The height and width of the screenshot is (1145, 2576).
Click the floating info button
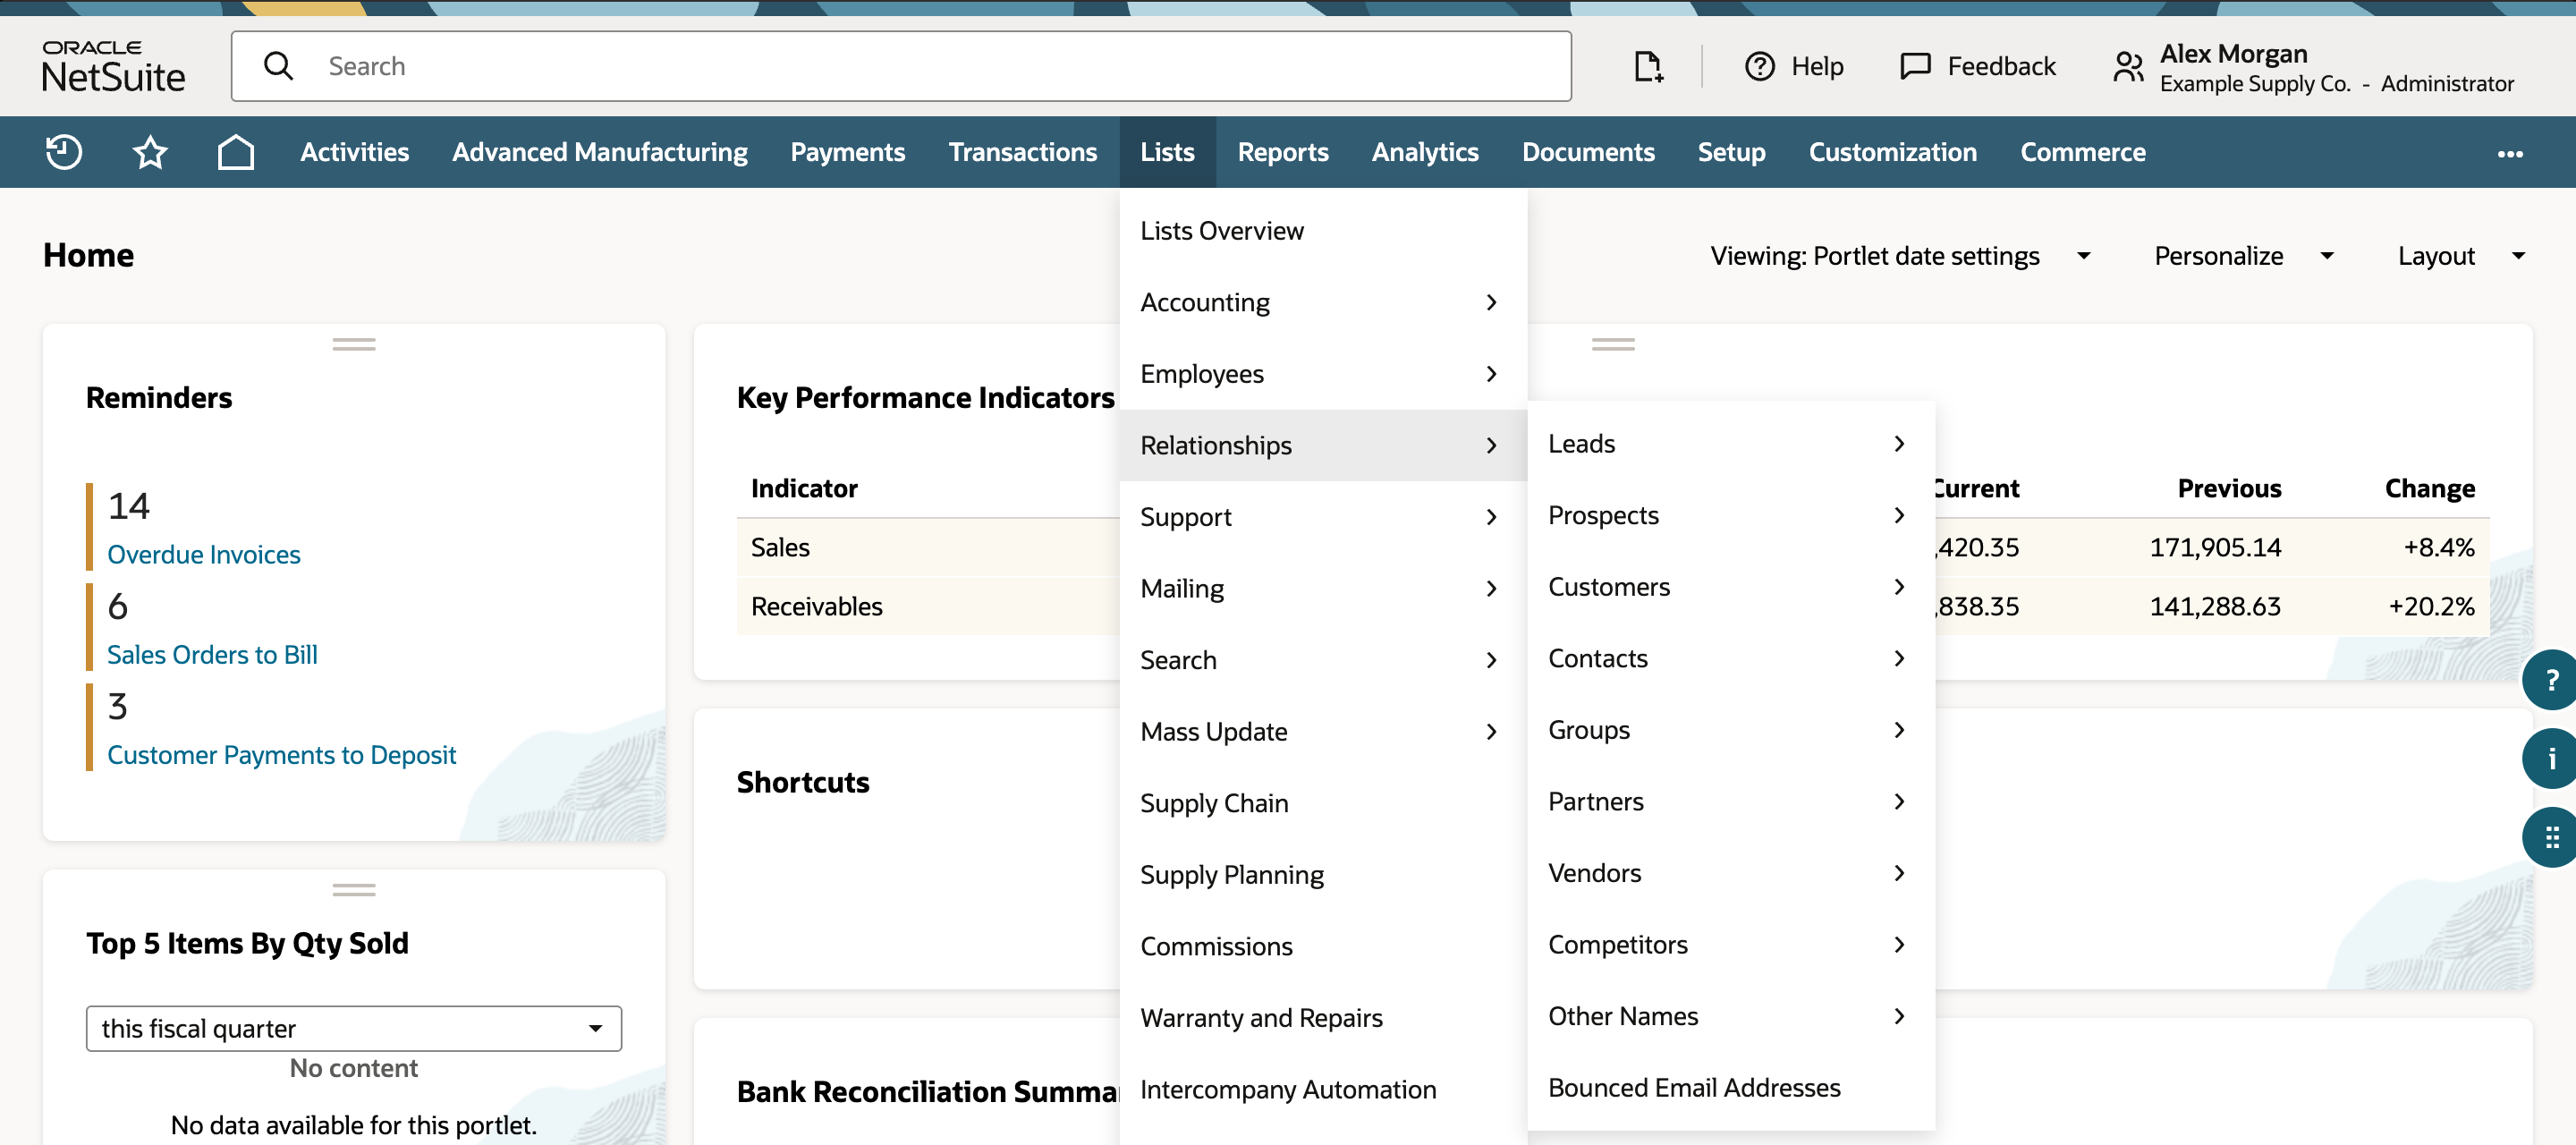2550,759
